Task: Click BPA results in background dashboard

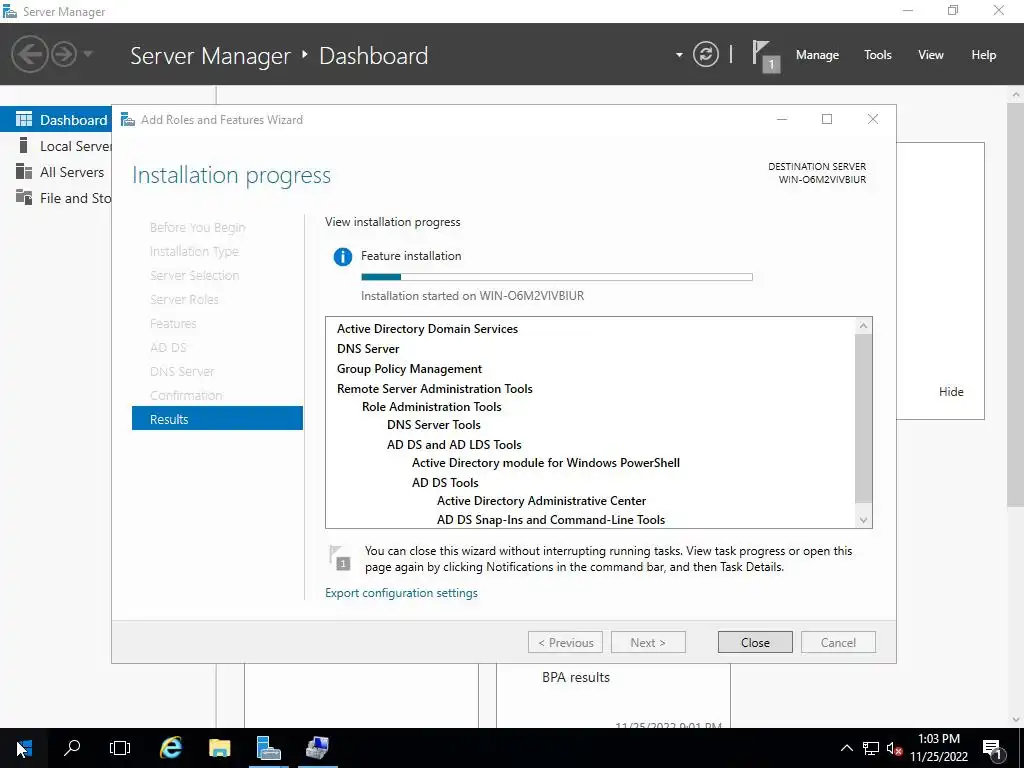Action: (x=575, y=678)
